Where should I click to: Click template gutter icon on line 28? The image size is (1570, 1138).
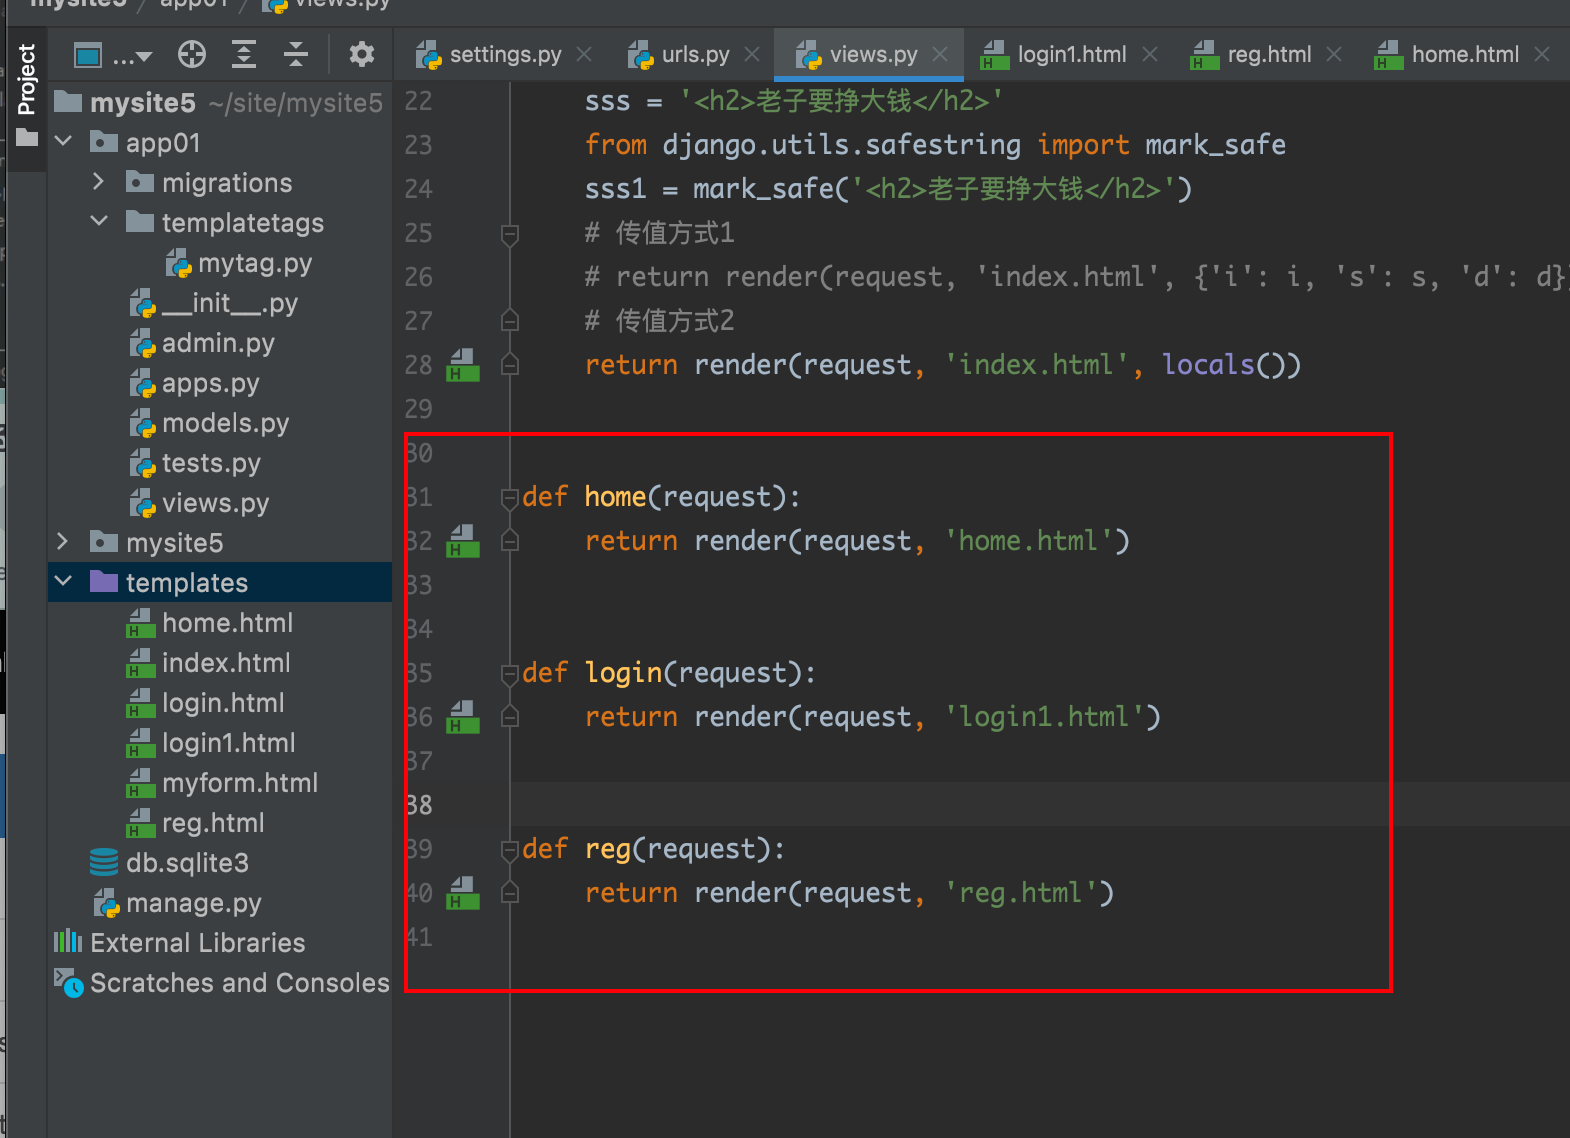[x=463, y=365]
